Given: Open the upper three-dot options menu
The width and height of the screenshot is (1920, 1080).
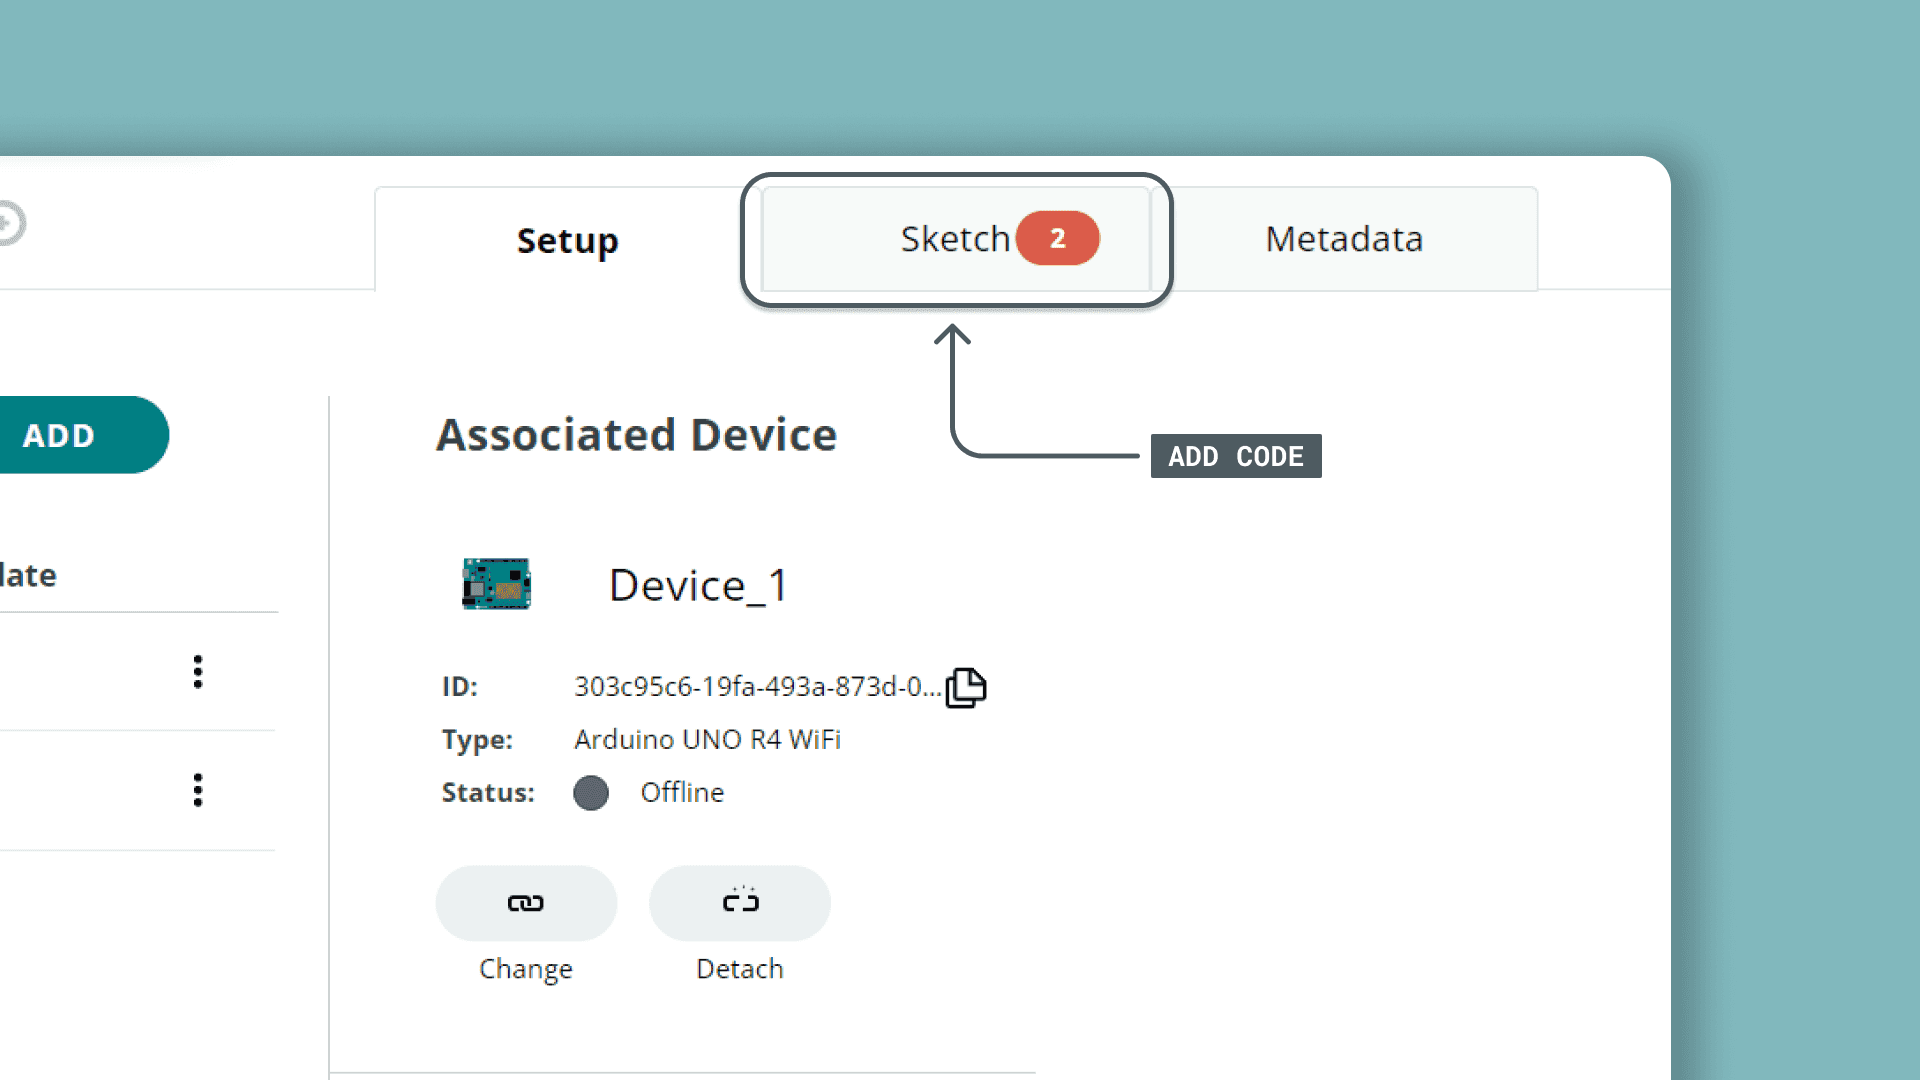Looking at the screenshot, I should pyautogui.click(x=198, y=672).
